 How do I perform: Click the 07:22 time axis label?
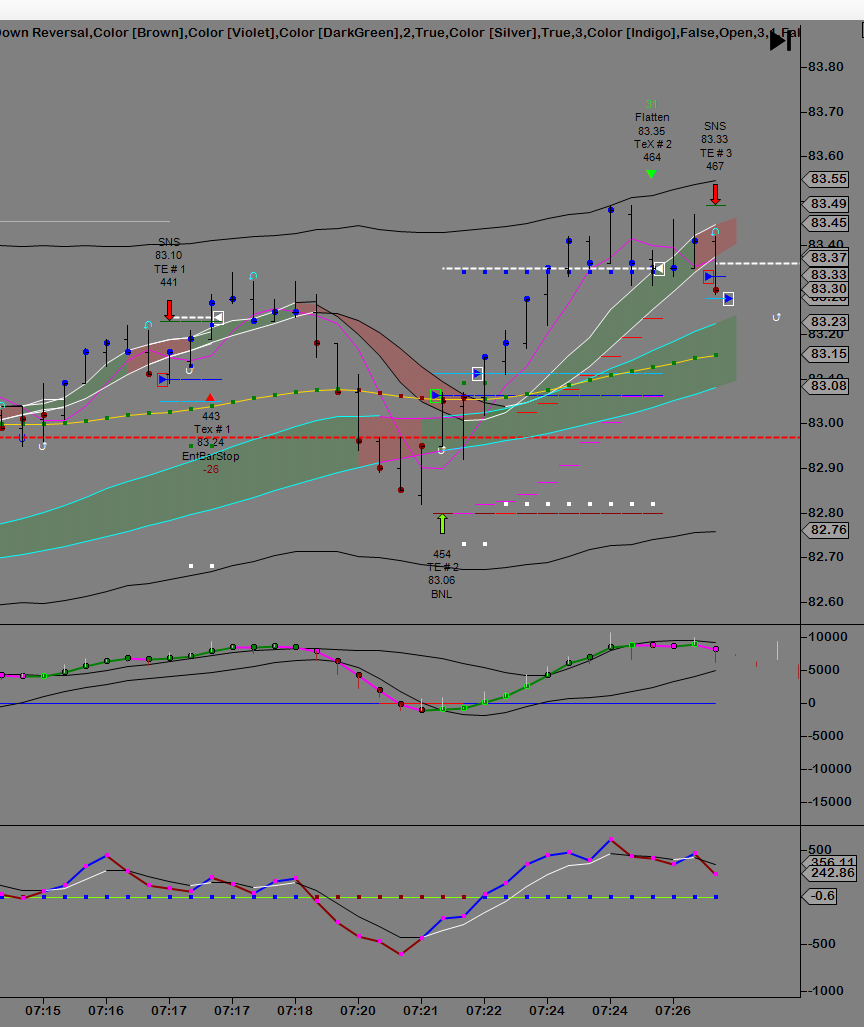click(483, 1011)
